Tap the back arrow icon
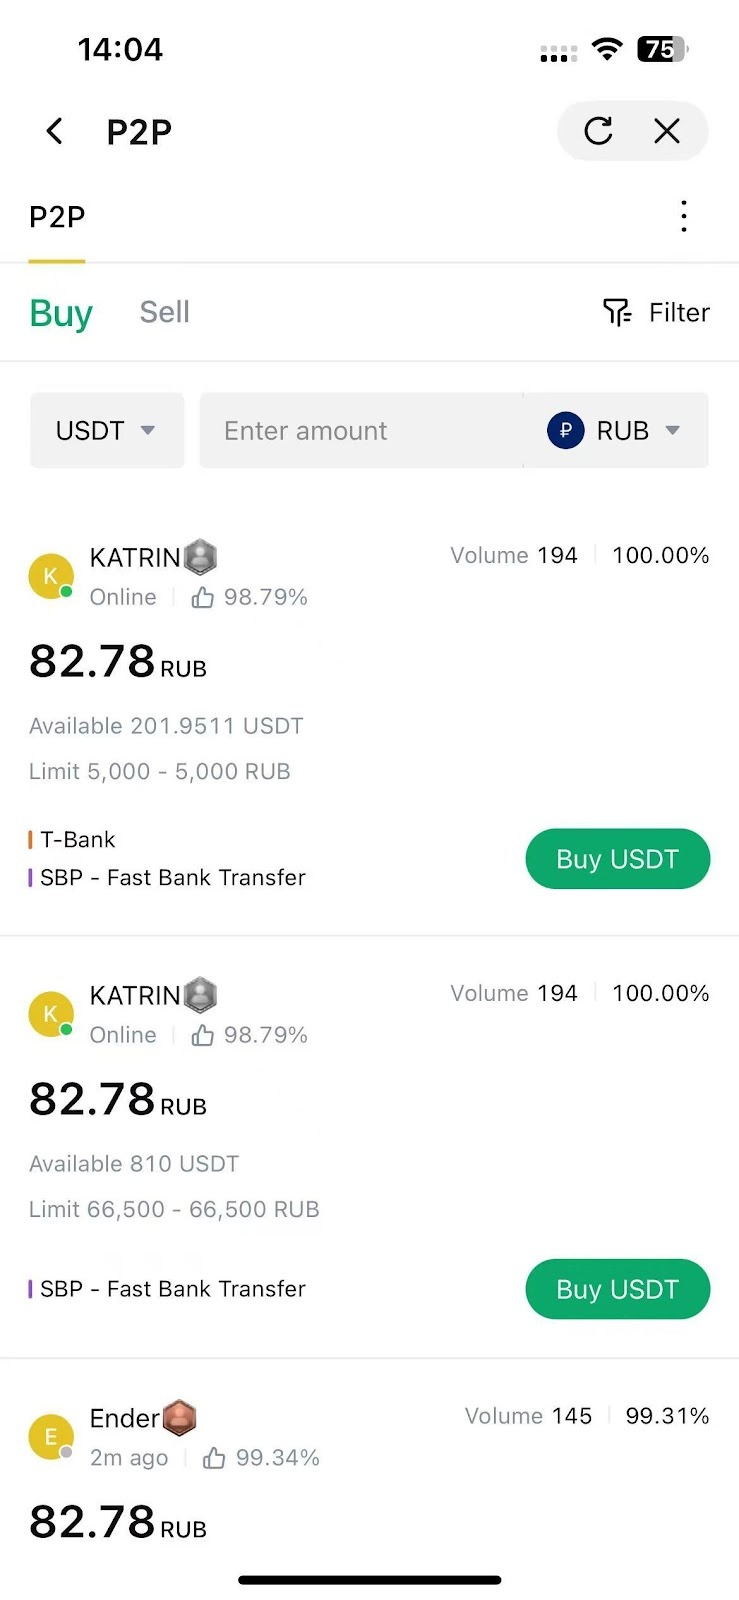 click(55, 131)
